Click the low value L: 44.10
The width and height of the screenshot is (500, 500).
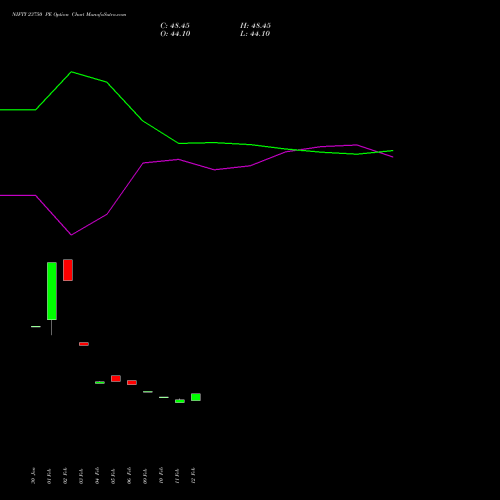[x=255, y=34]
